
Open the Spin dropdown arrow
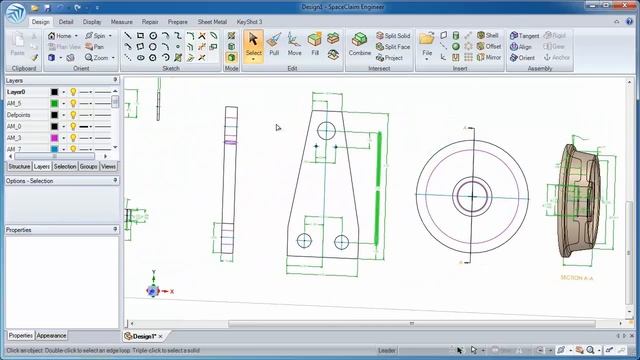[110, 36]
